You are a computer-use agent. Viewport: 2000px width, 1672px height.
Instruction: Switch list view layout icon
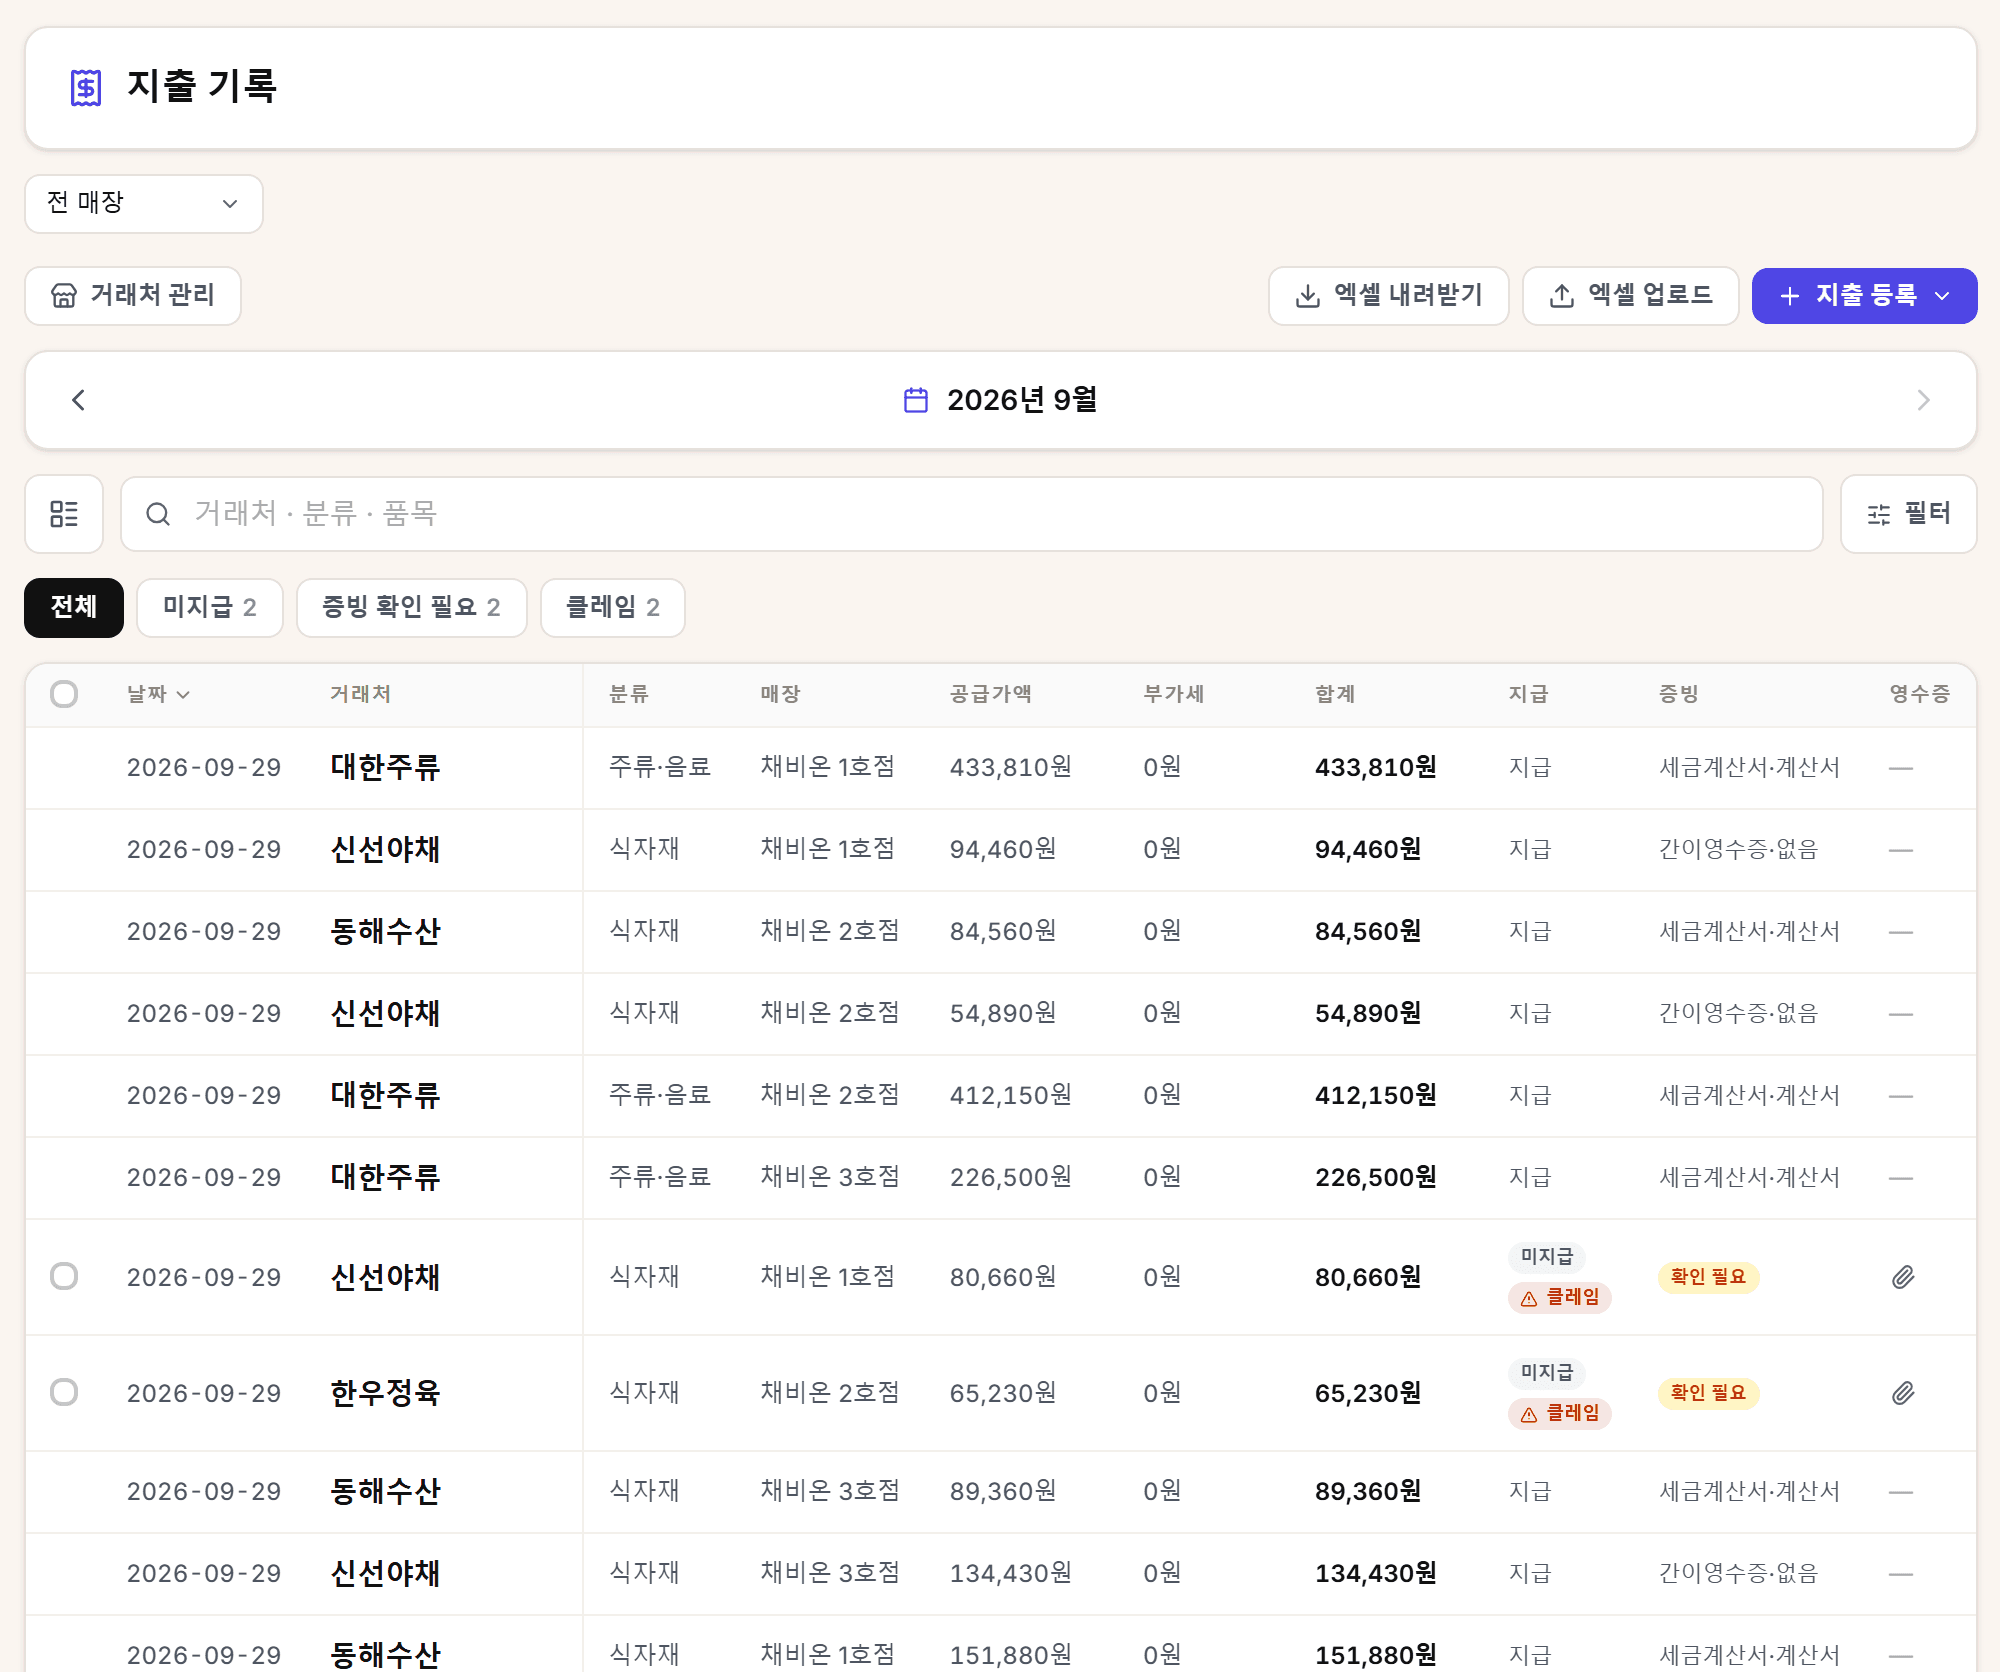point(64,514)
